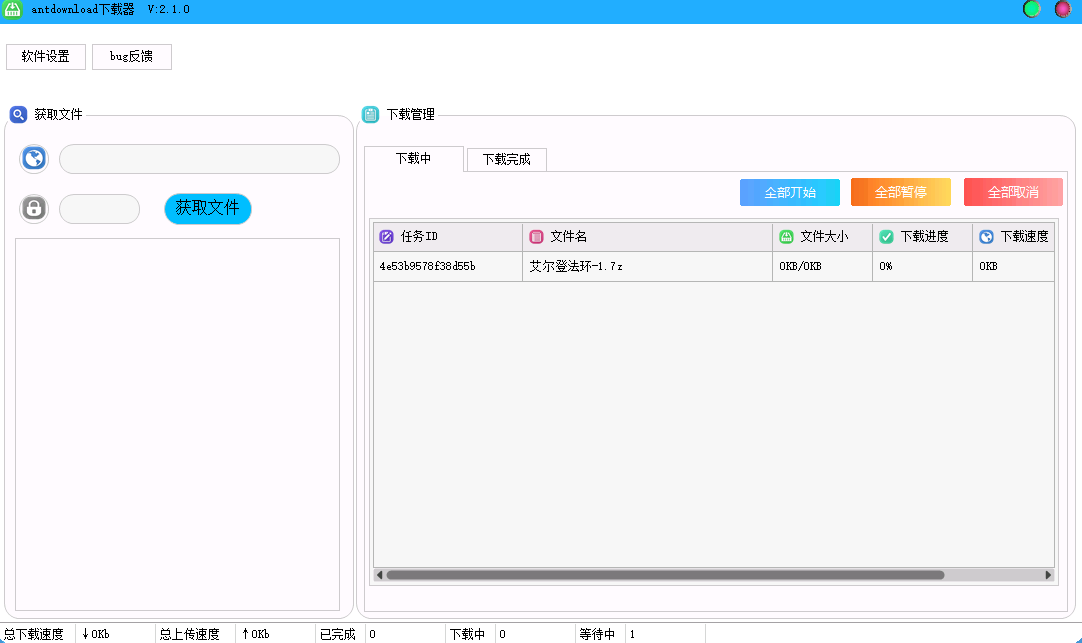Viewport: 1082px width, 643px height.
Task: Open 软件设置 software settings
Action: pos(46,57)
